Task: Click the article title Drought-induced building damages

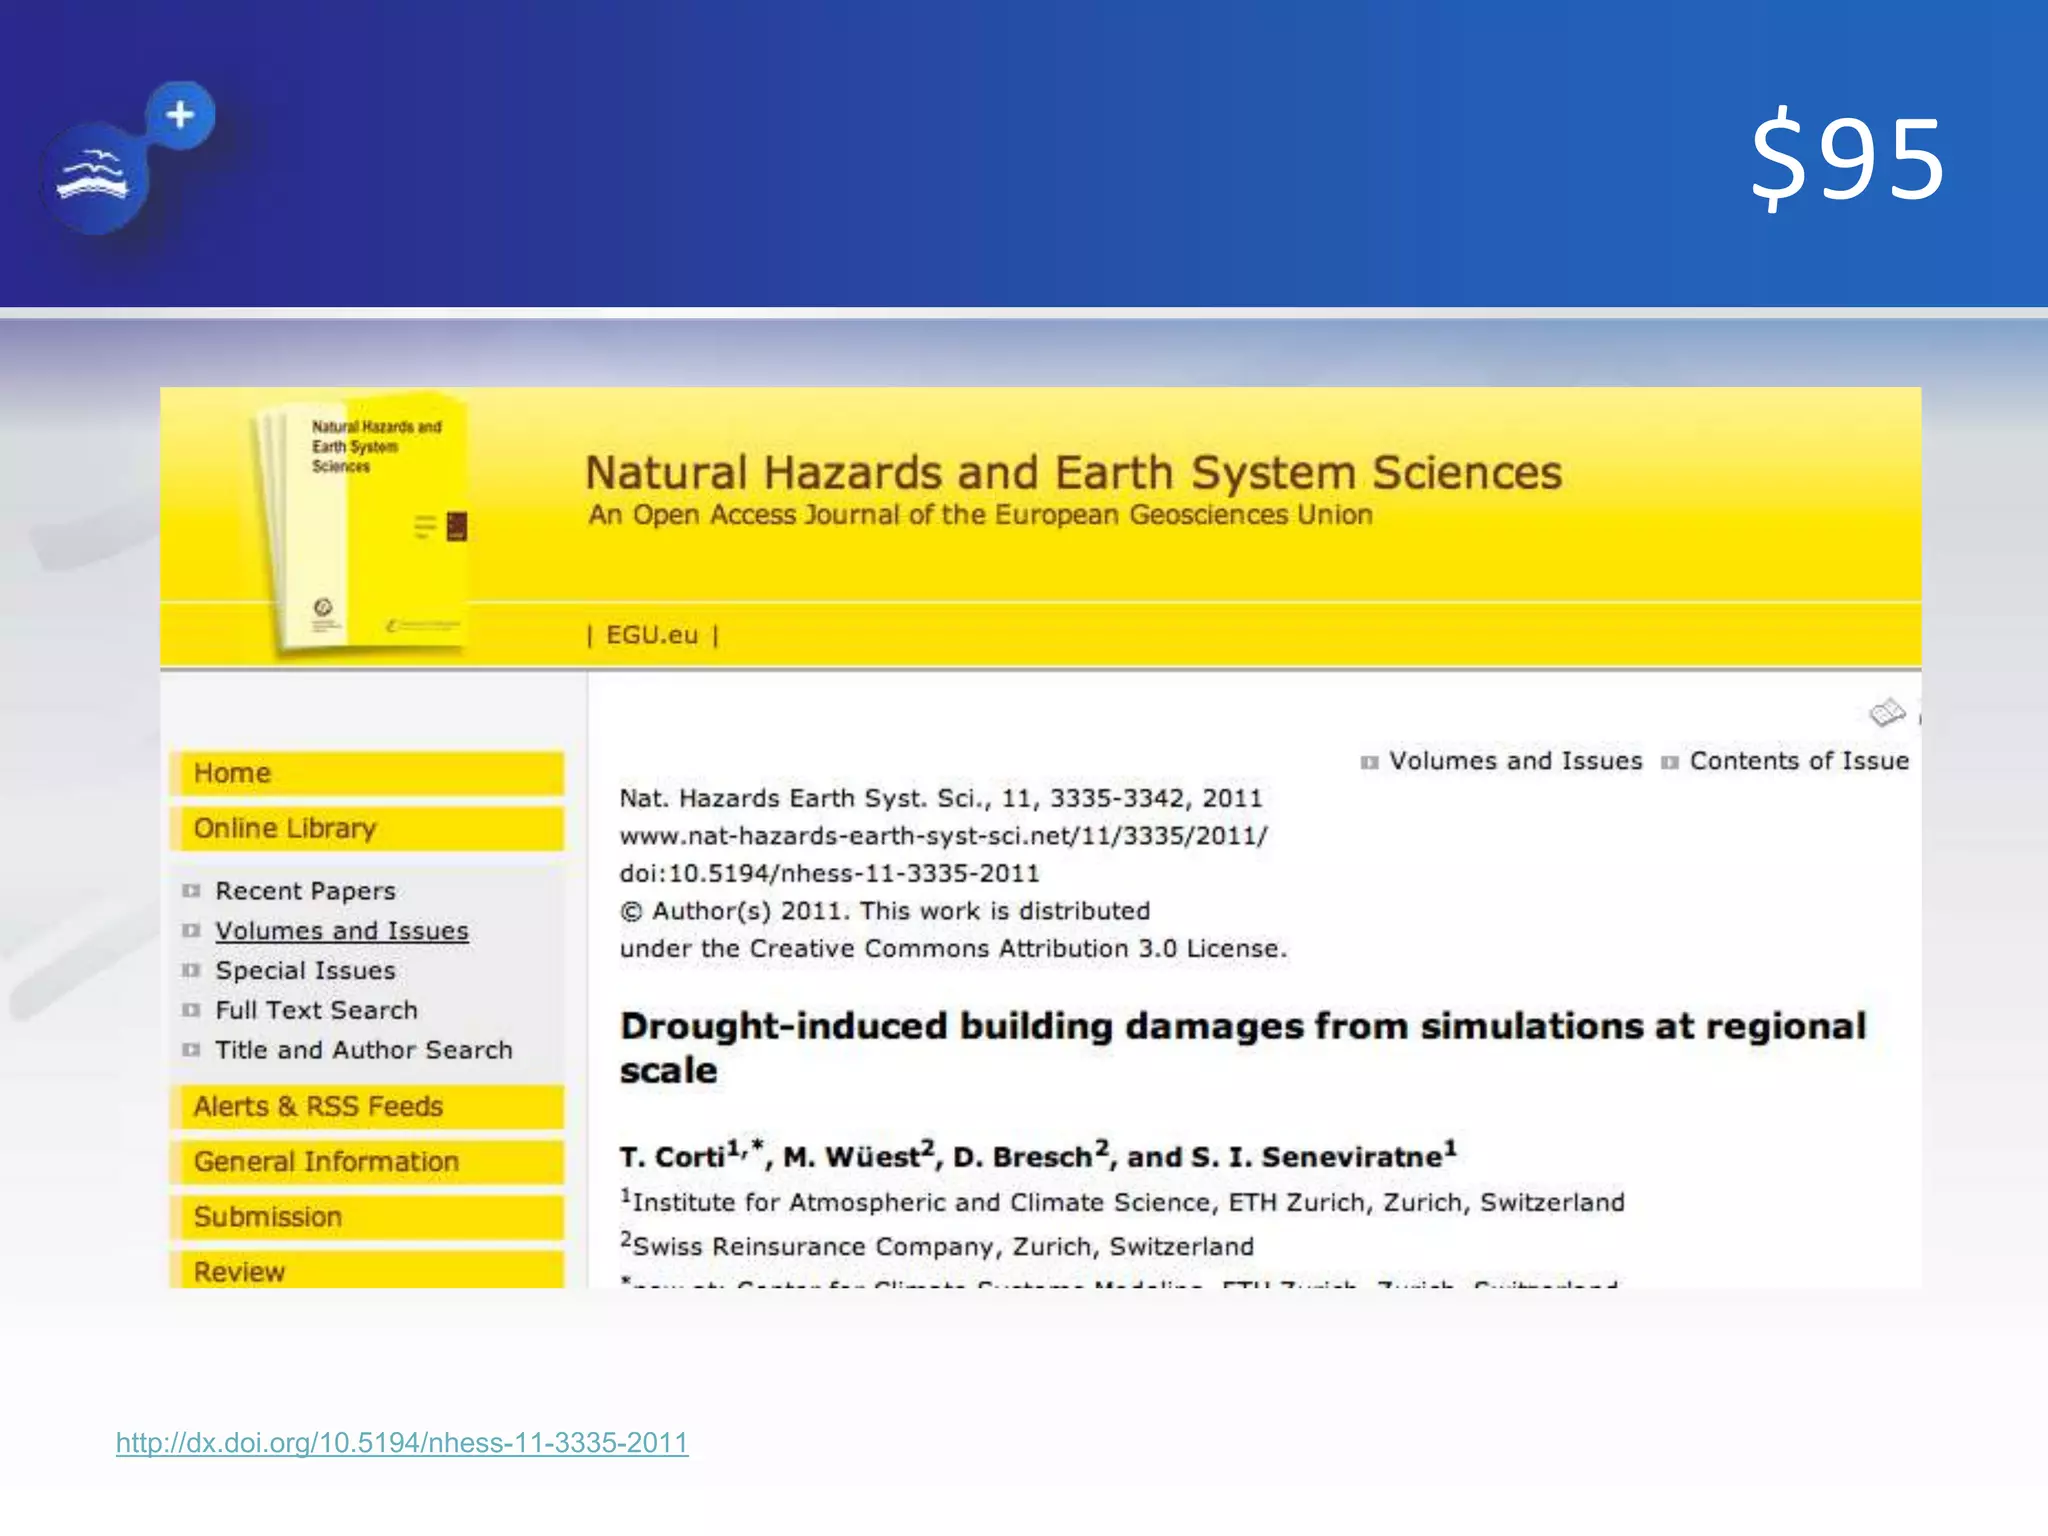Action: click(1243, 1047)
